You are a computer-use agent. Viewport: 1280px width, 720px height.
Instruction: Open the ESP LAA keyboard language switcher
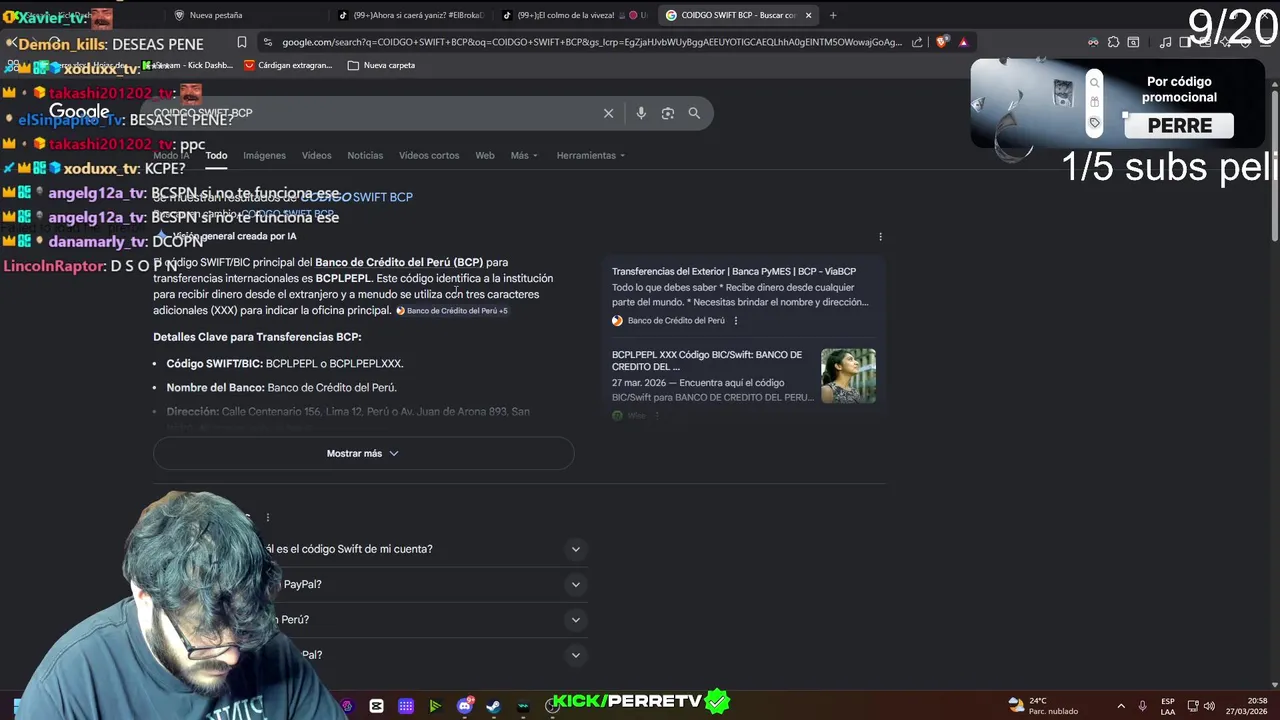(1168, 706)
